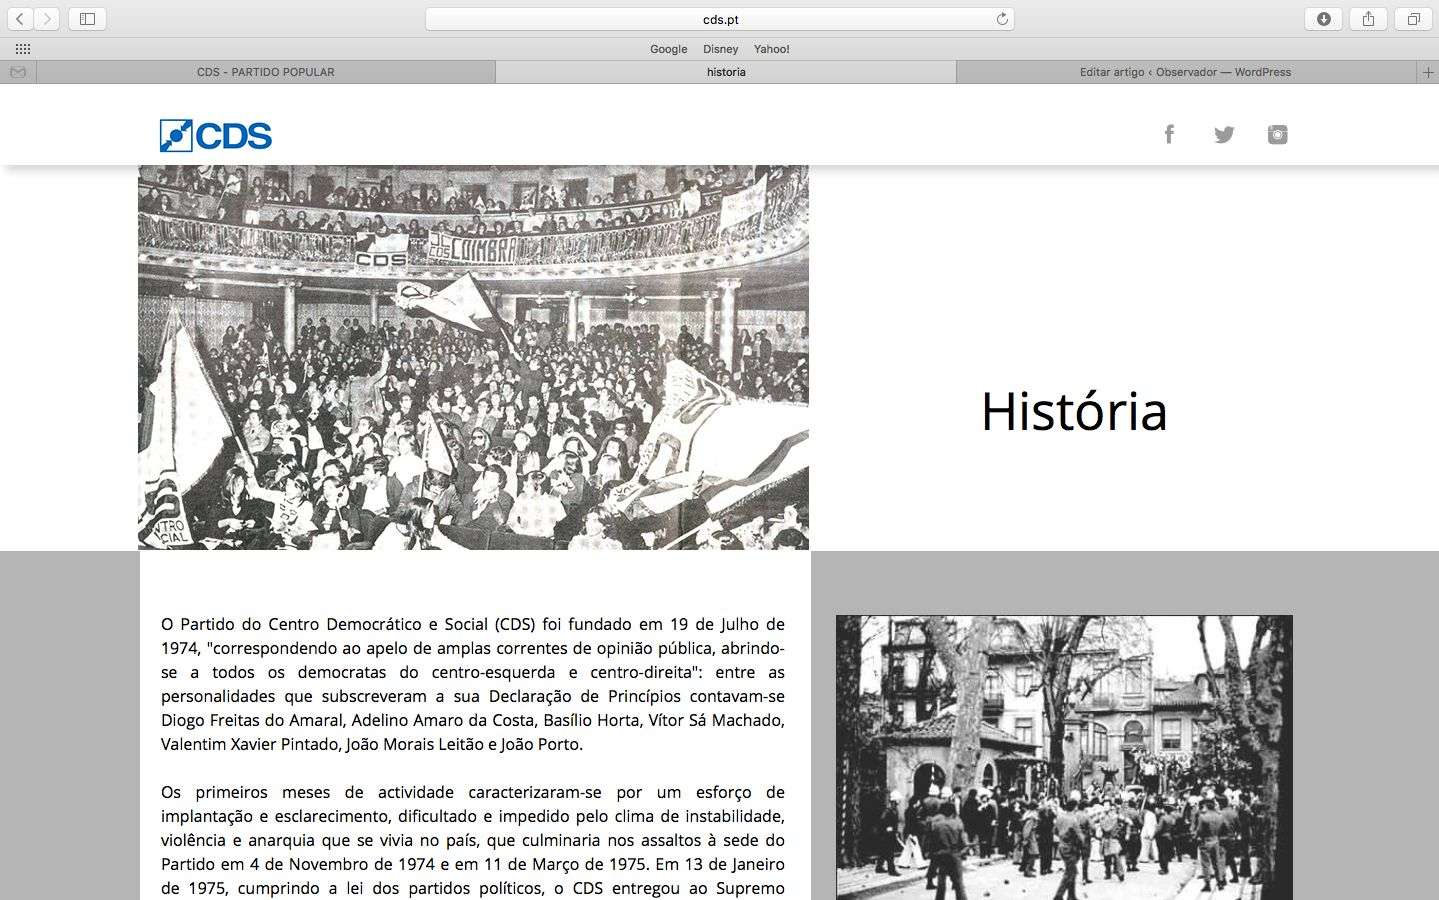Open the Top Sites grid icon

click(23, 49)
